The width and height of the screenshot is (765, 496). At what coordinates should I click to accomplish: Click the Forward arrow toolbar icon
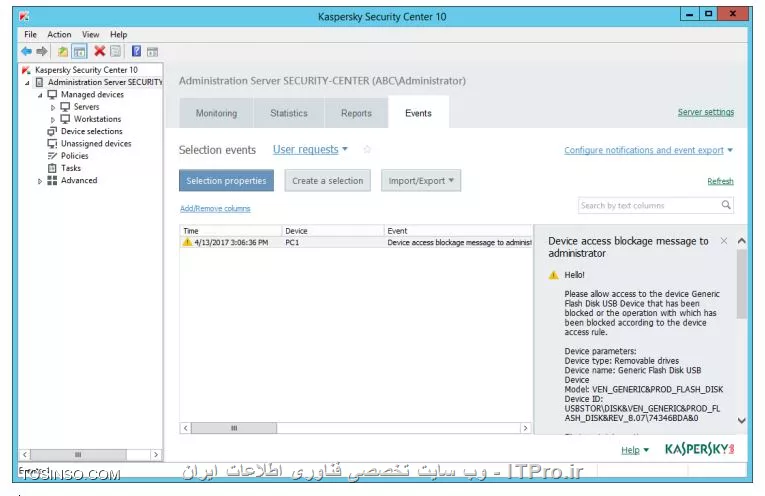pos(42,51)
